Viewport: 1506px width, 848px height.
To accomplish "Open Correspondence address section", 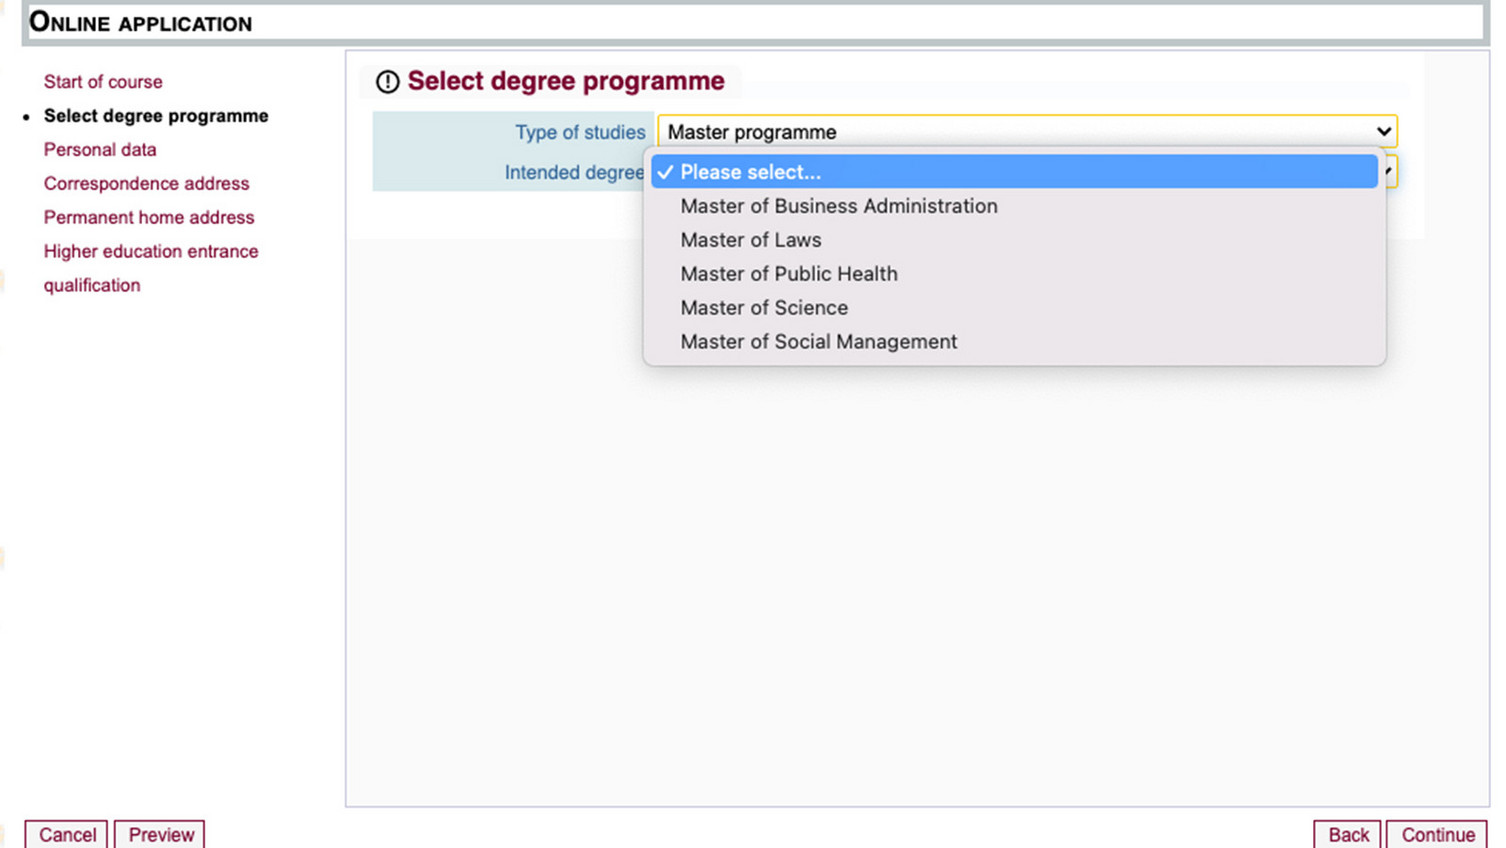I will [x=146, y=184].
